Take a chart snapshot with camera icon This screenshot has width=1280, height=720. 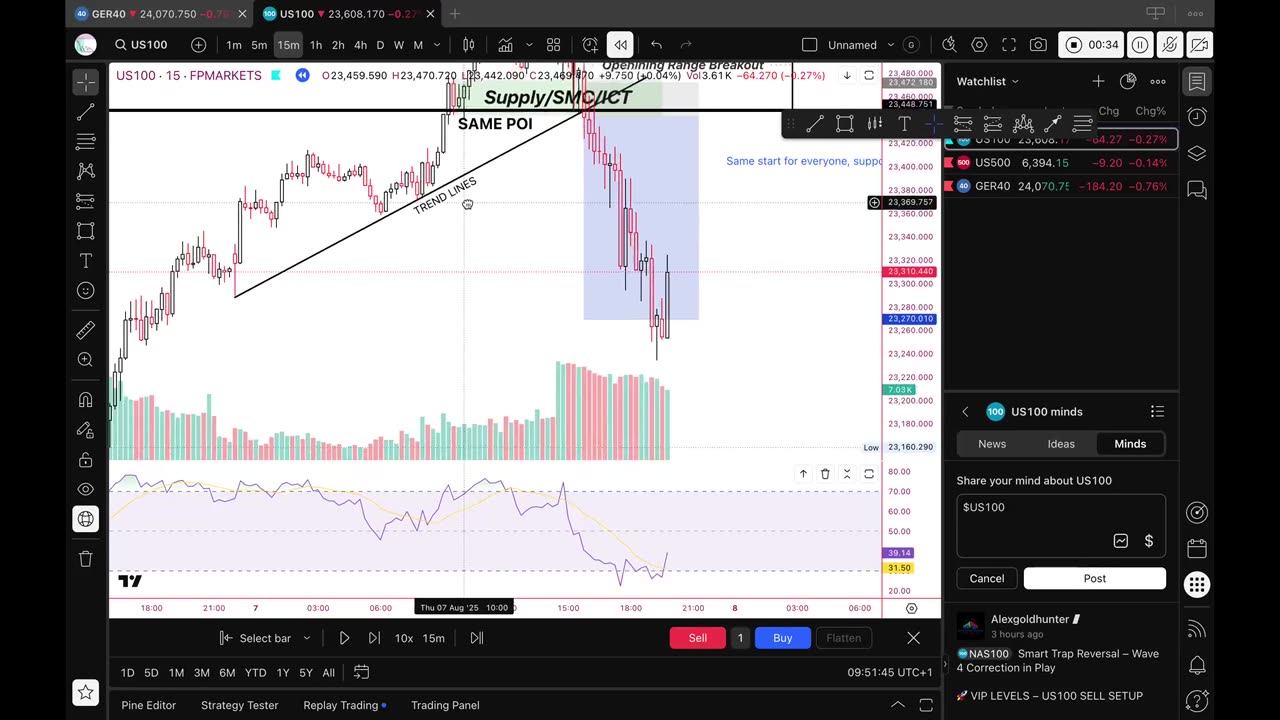pyautogui.click(x=1039, y=45)
